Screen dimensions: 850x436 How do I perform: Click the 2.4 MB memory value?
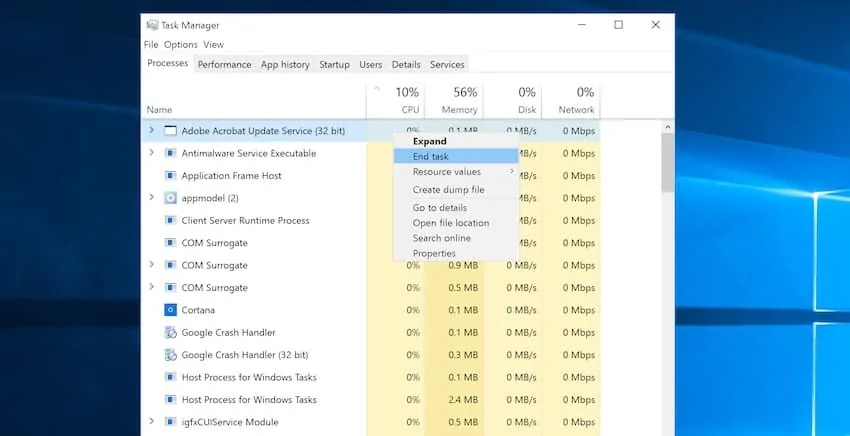[x=463, y=400]
